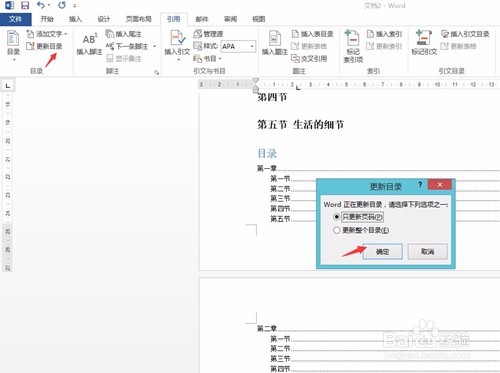
Task: Expand the 书目 dropdown arrow
Action: click(220, 59)
